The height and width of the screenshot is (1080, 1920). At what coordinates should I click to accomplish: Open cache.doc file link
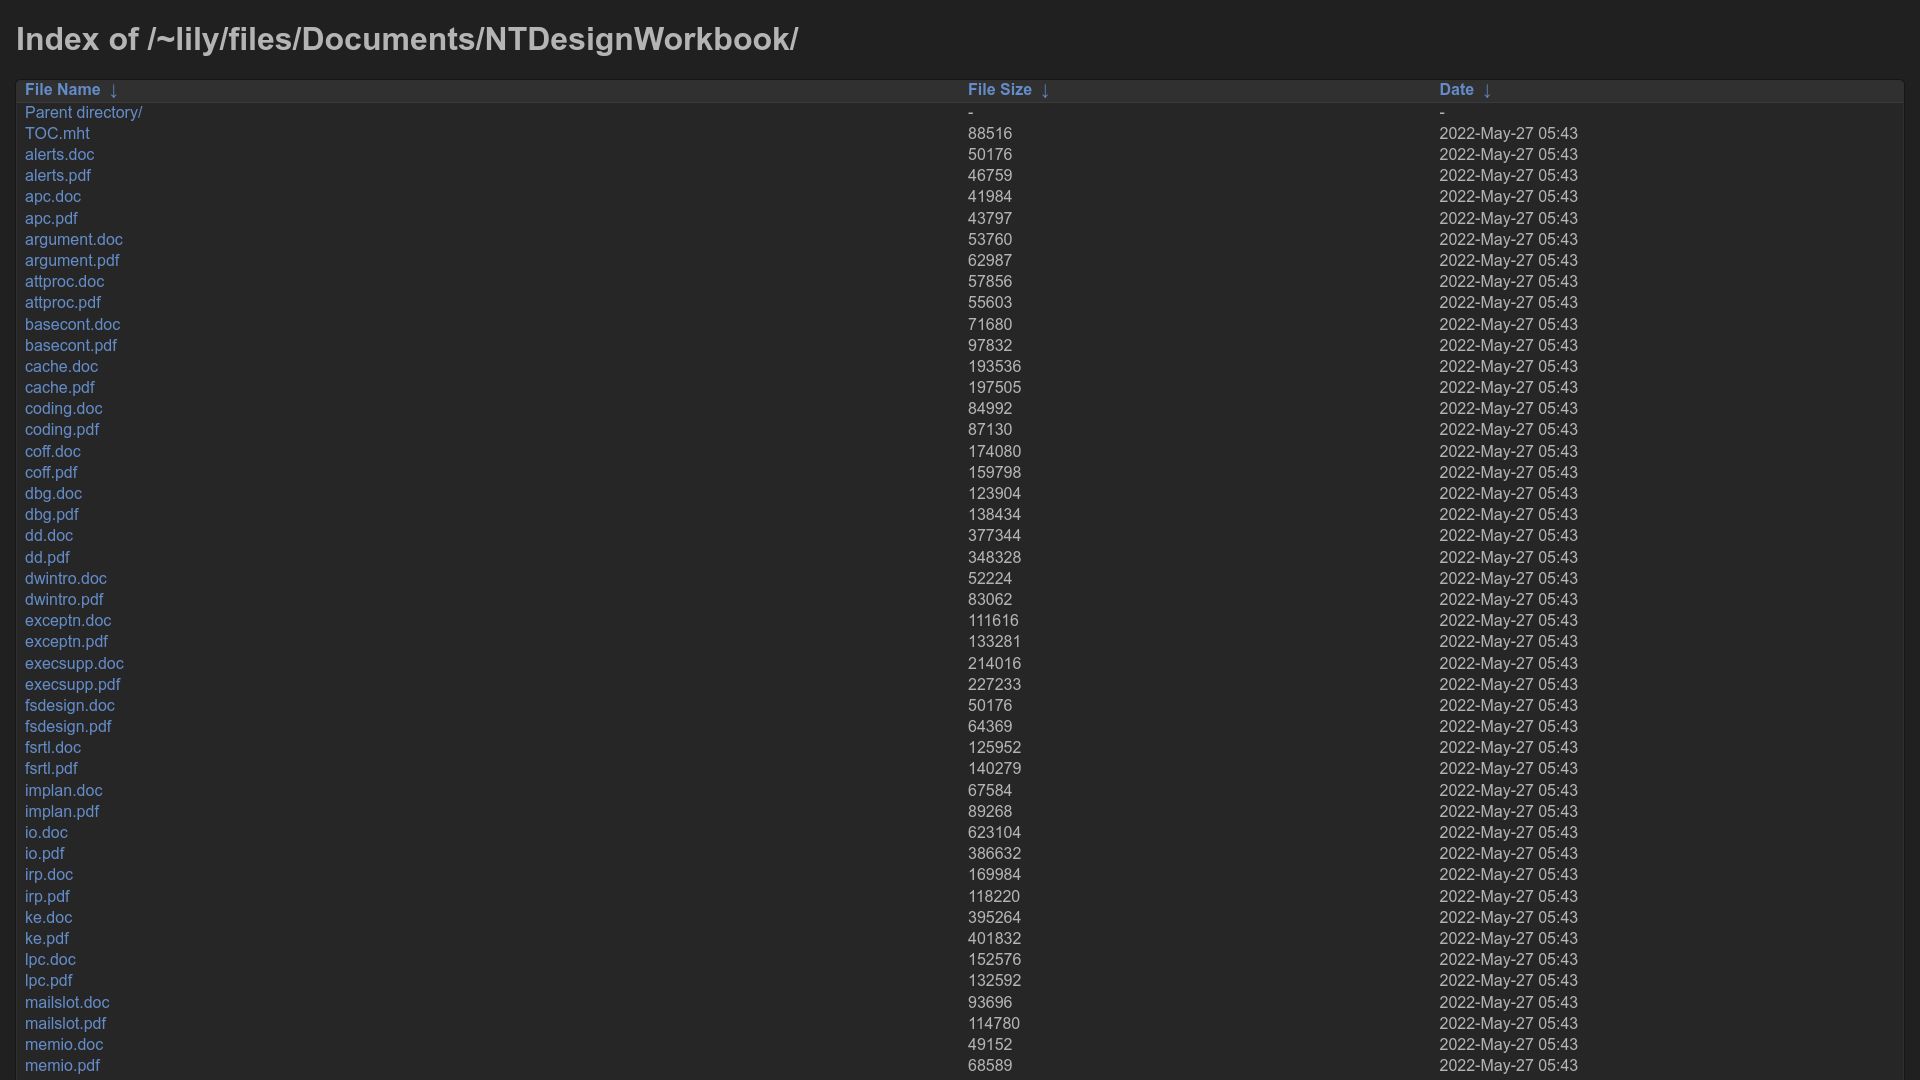61,367
